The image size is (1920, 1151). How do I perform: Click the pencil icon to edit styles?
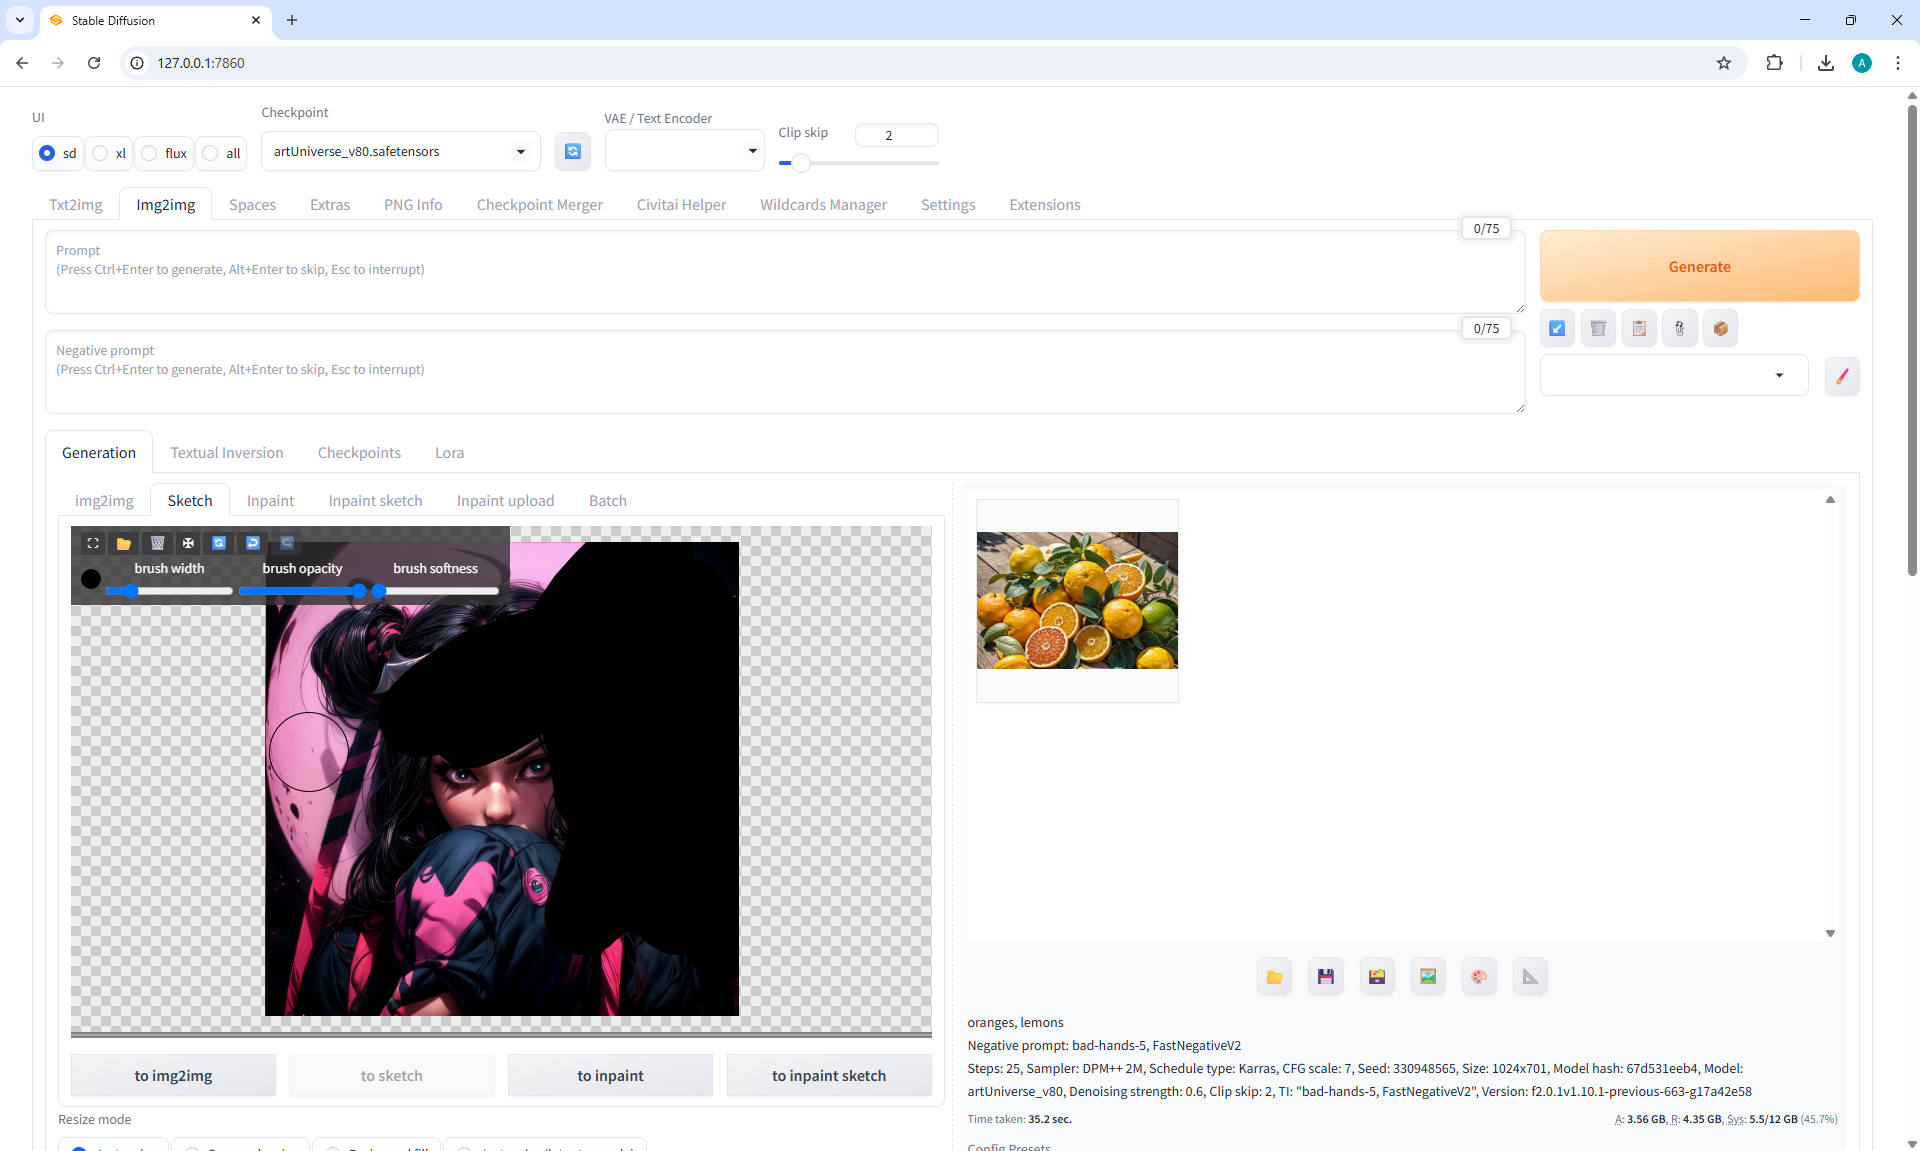pos(1841,377)
